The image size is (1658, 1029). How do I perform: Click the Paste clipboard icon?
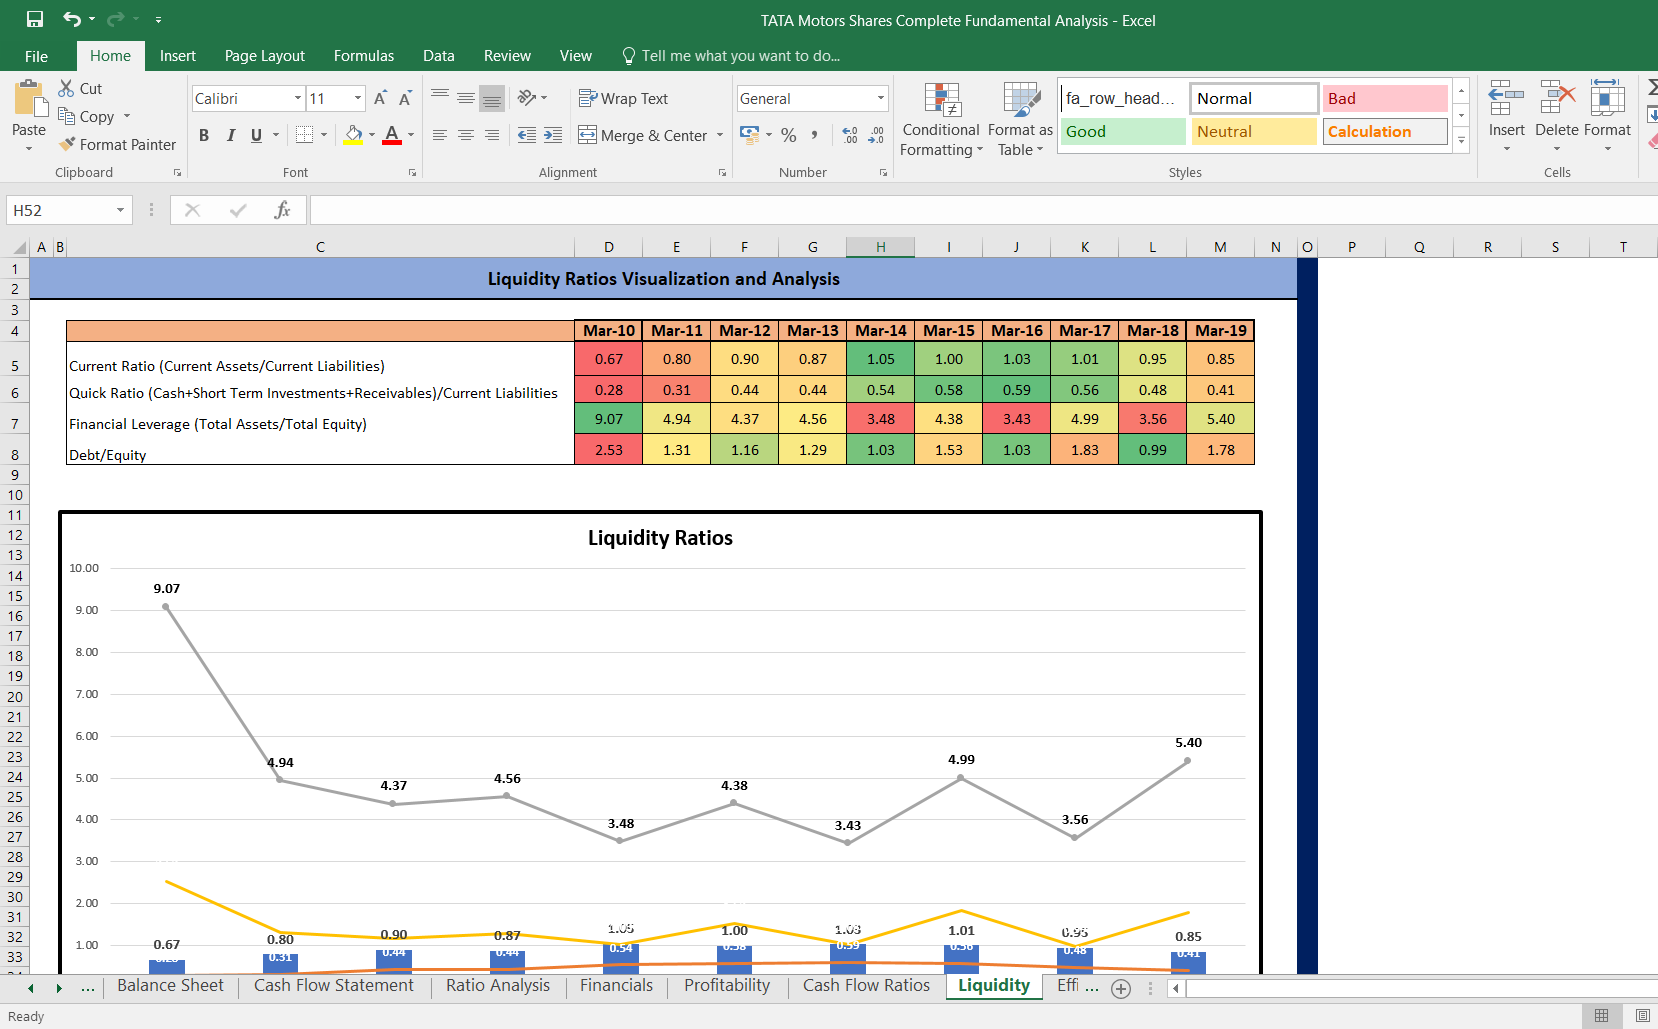(x=29, y=100)
